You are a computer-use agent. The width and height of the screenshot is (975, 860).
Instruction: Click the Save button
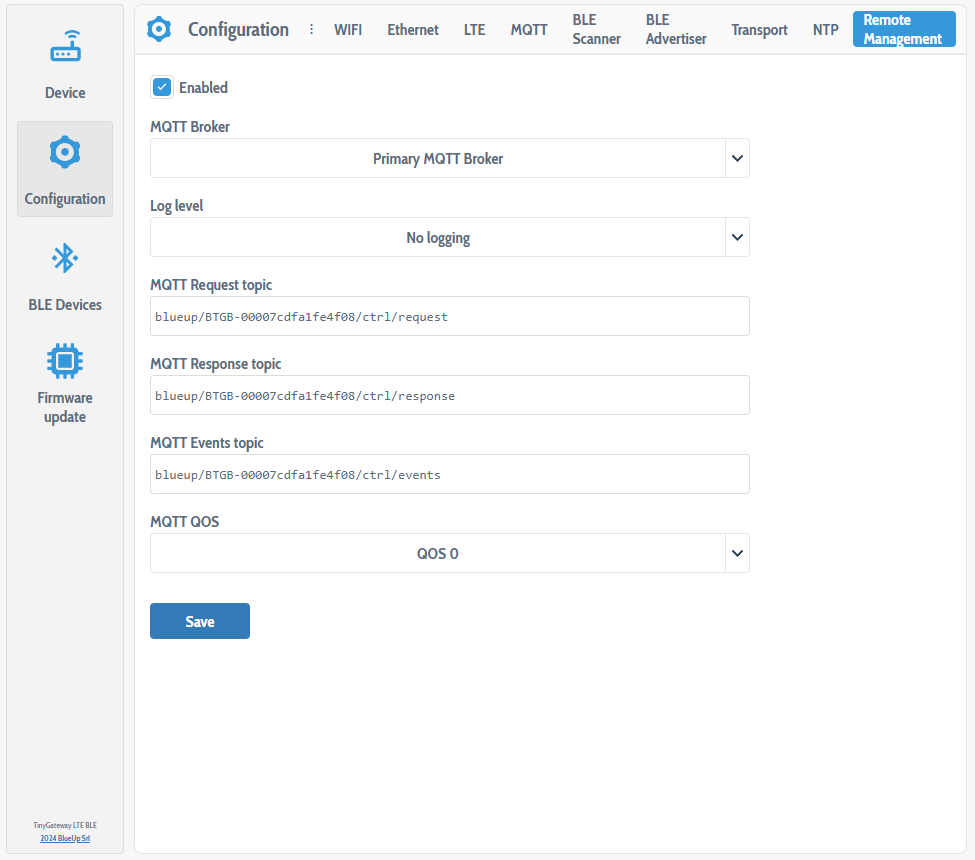pyautogui.click(x=199, y=621)
